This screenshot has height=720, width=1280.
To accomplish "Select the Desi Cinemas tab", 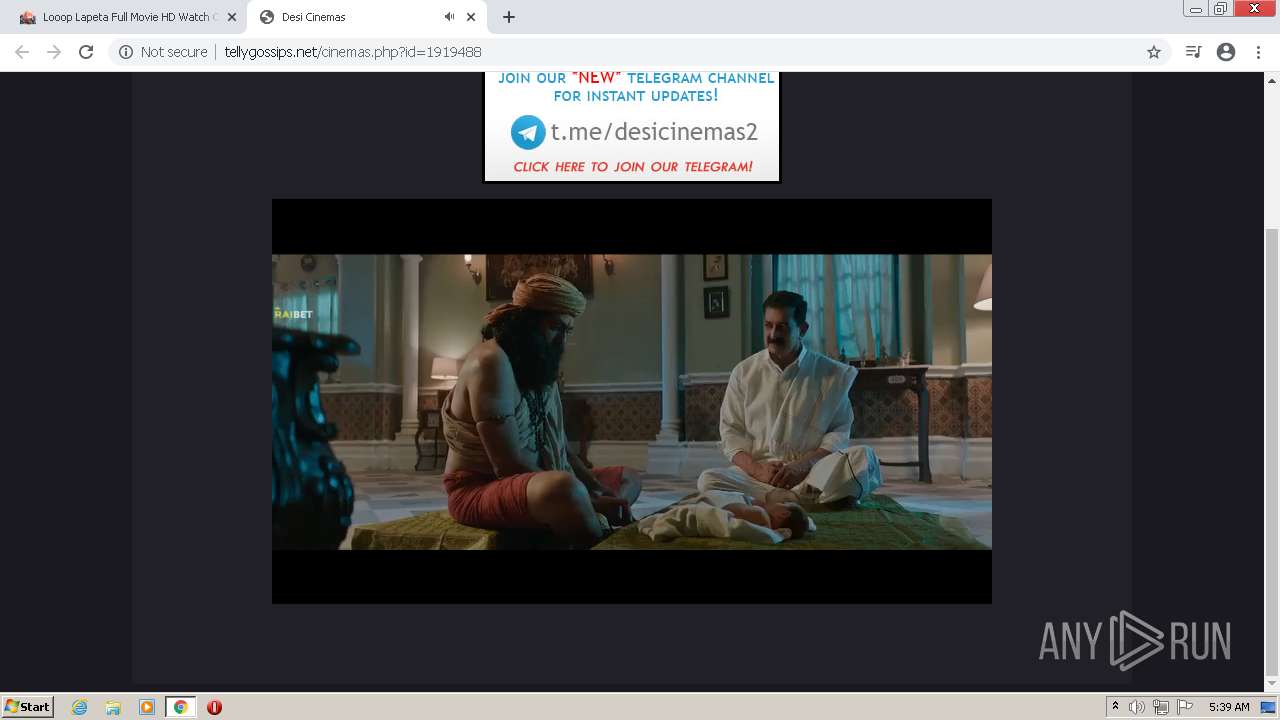I will click(x=366, y=17).
